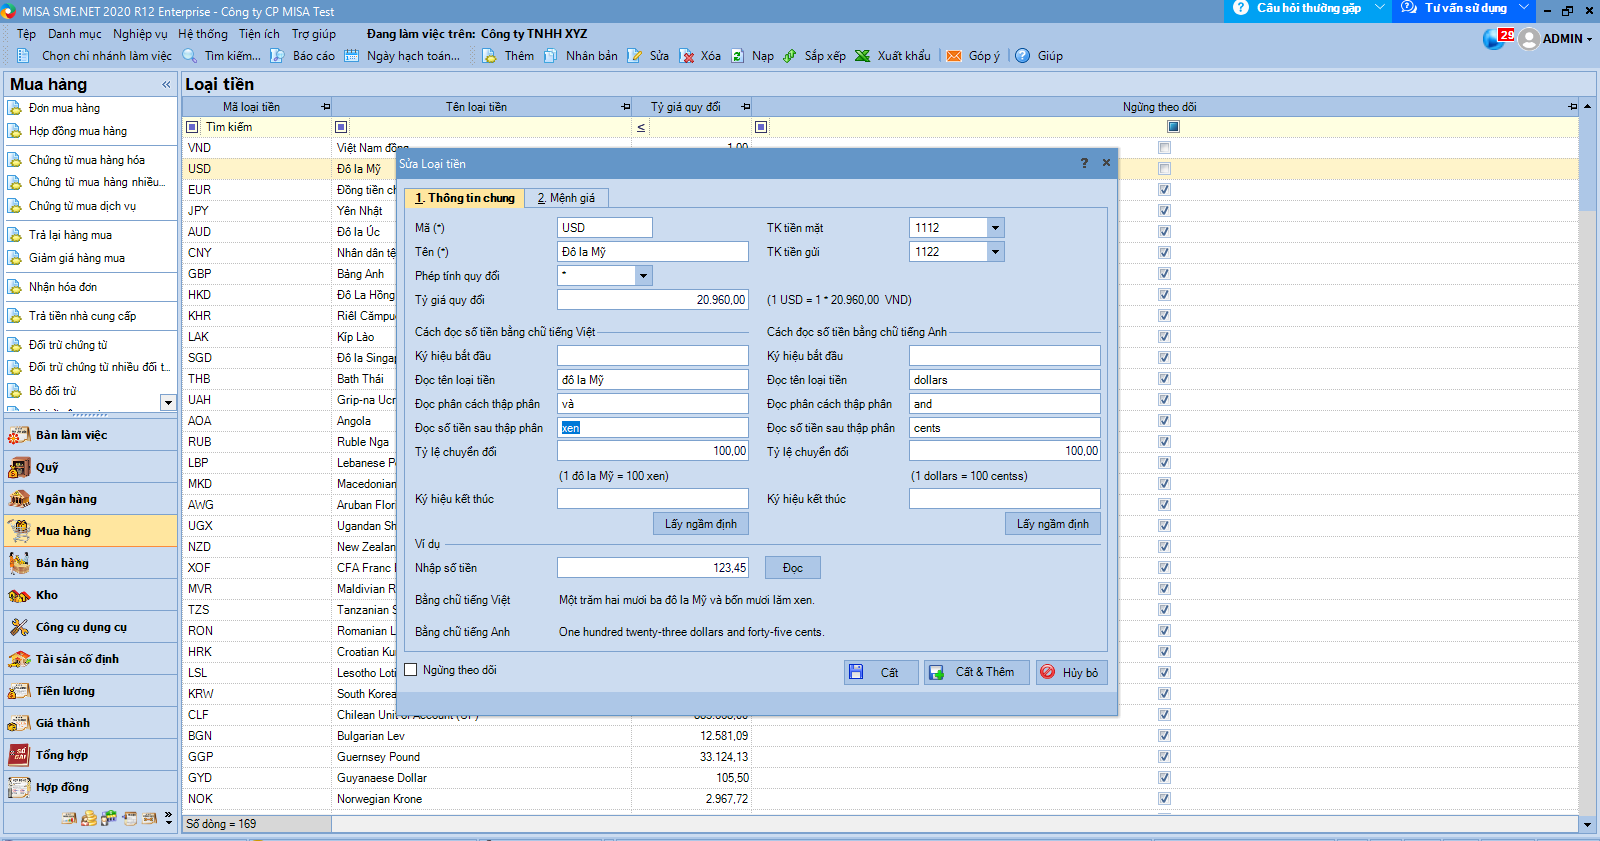The image size is (1600, 841).
Task: Click the Hủy bỏ button
Action: 1072,672
